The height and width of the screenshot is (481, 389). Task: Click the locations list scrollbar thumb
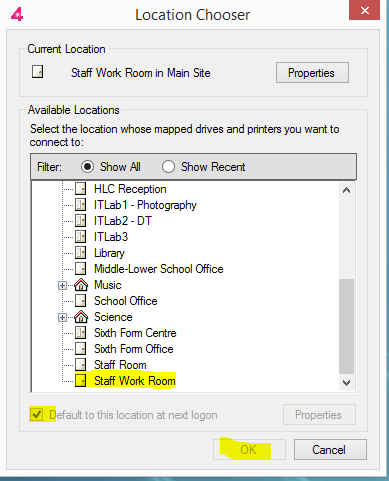point(347,326)
